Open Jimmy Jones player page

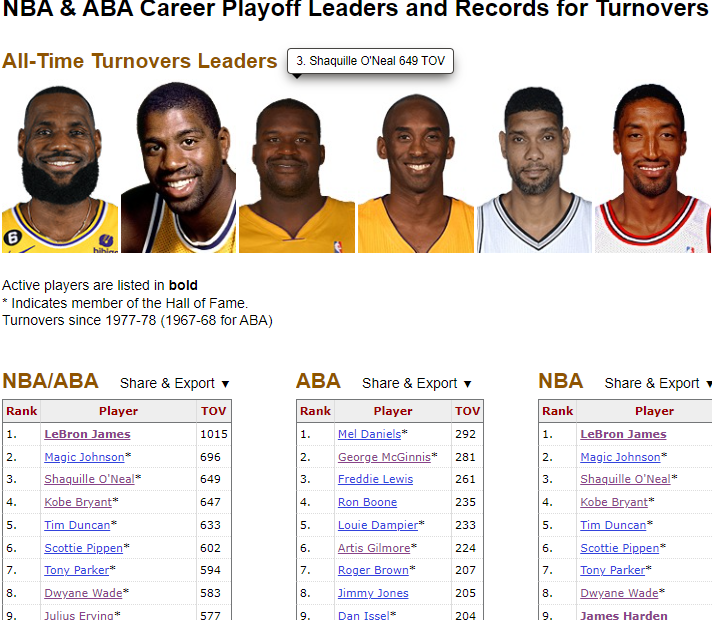(x=373, y=593)
